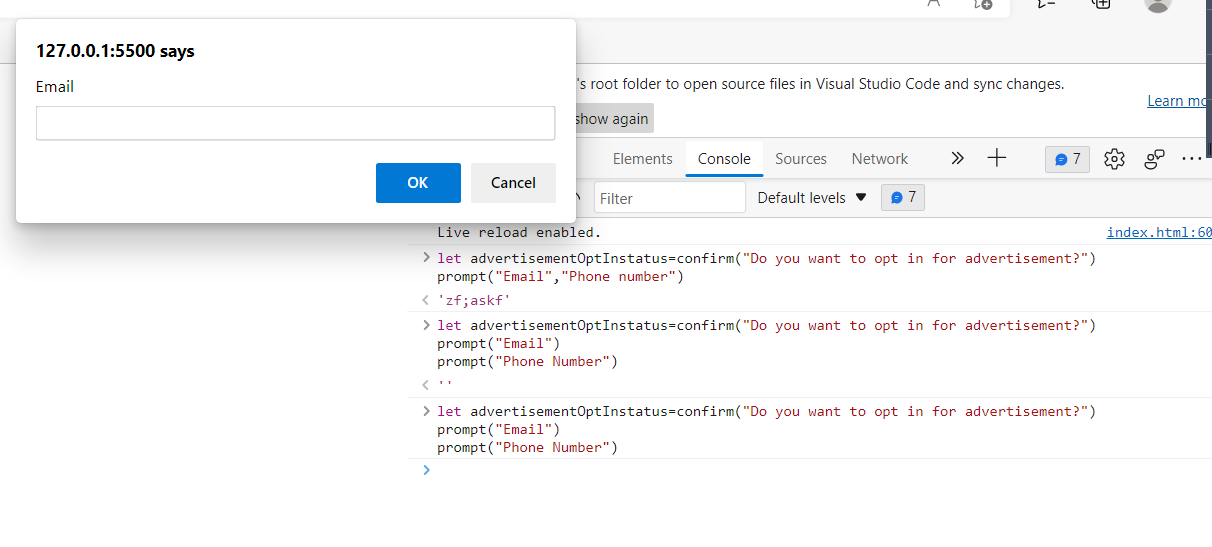This screenshot has height=547, width=1212.
Task: Open the browser profile avatar
Action: (x=1157, y=4)
